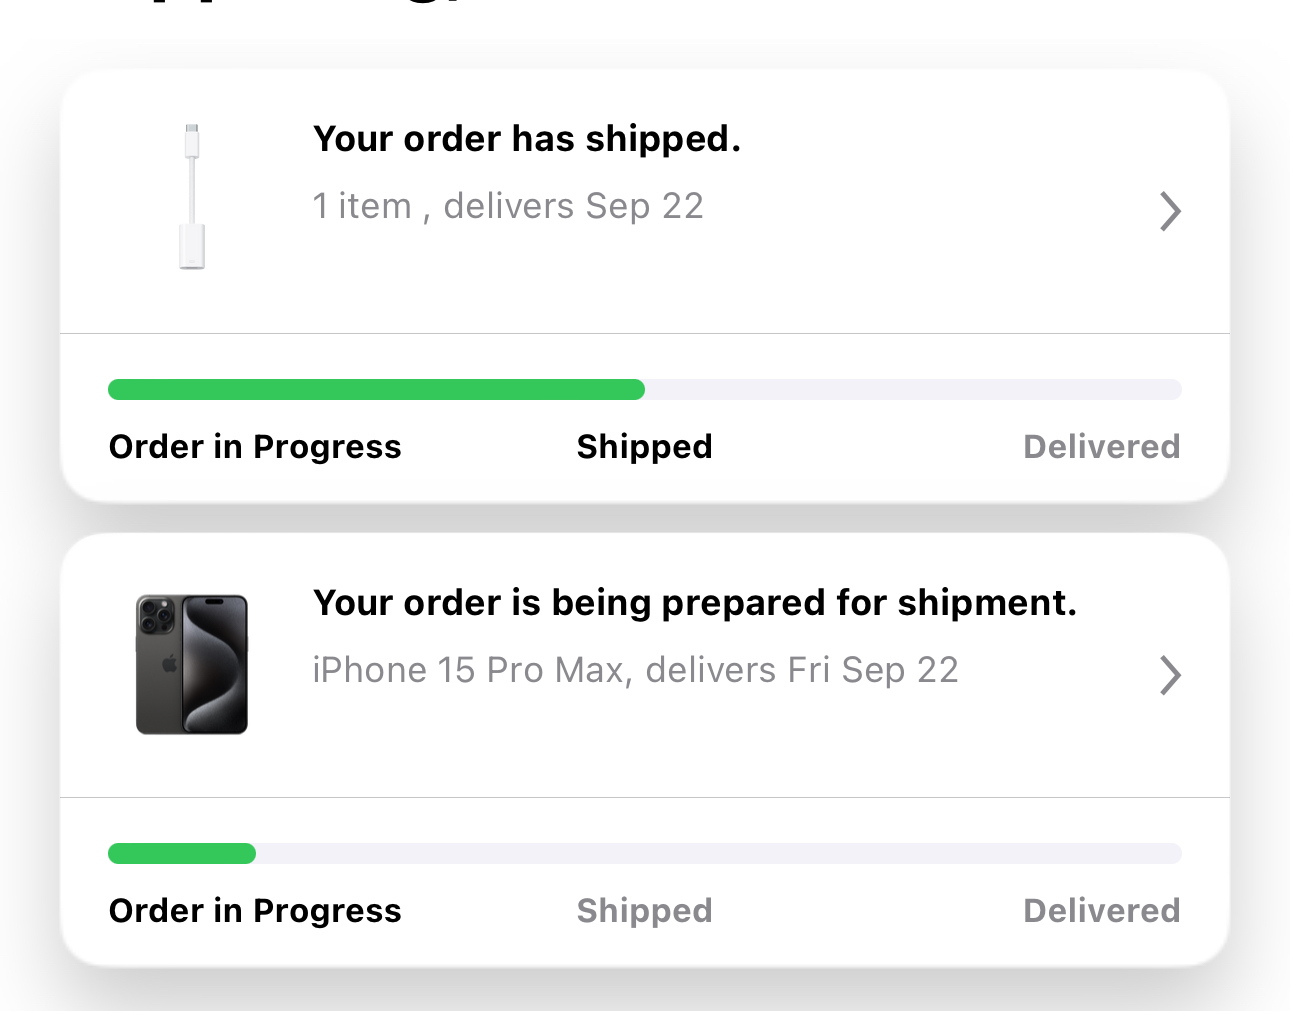Viewport: 1290px width, 1011px height.
Task: Select the grayed "Shipped" stage on the iPhone order
Action: point(644,911)
